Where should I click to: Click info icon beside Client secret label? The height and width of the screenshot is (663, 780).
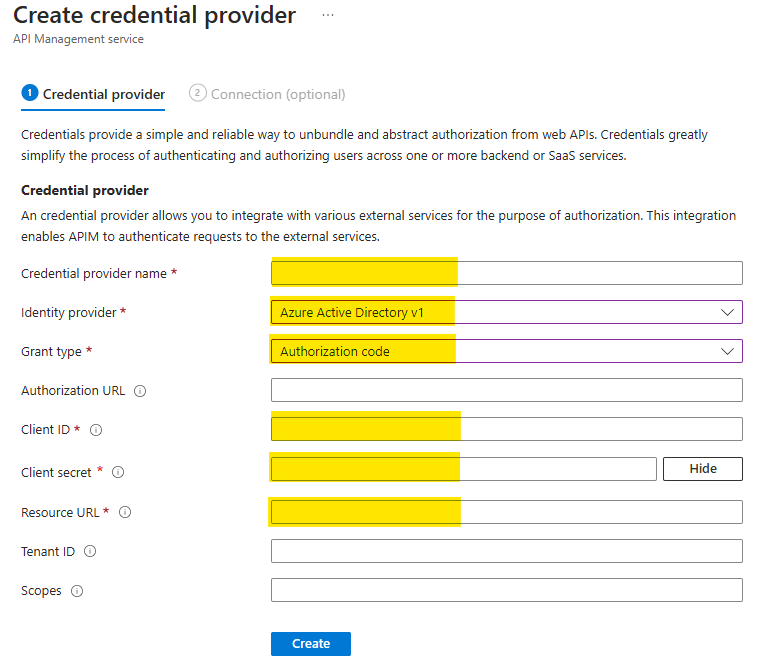pos(118,472)
